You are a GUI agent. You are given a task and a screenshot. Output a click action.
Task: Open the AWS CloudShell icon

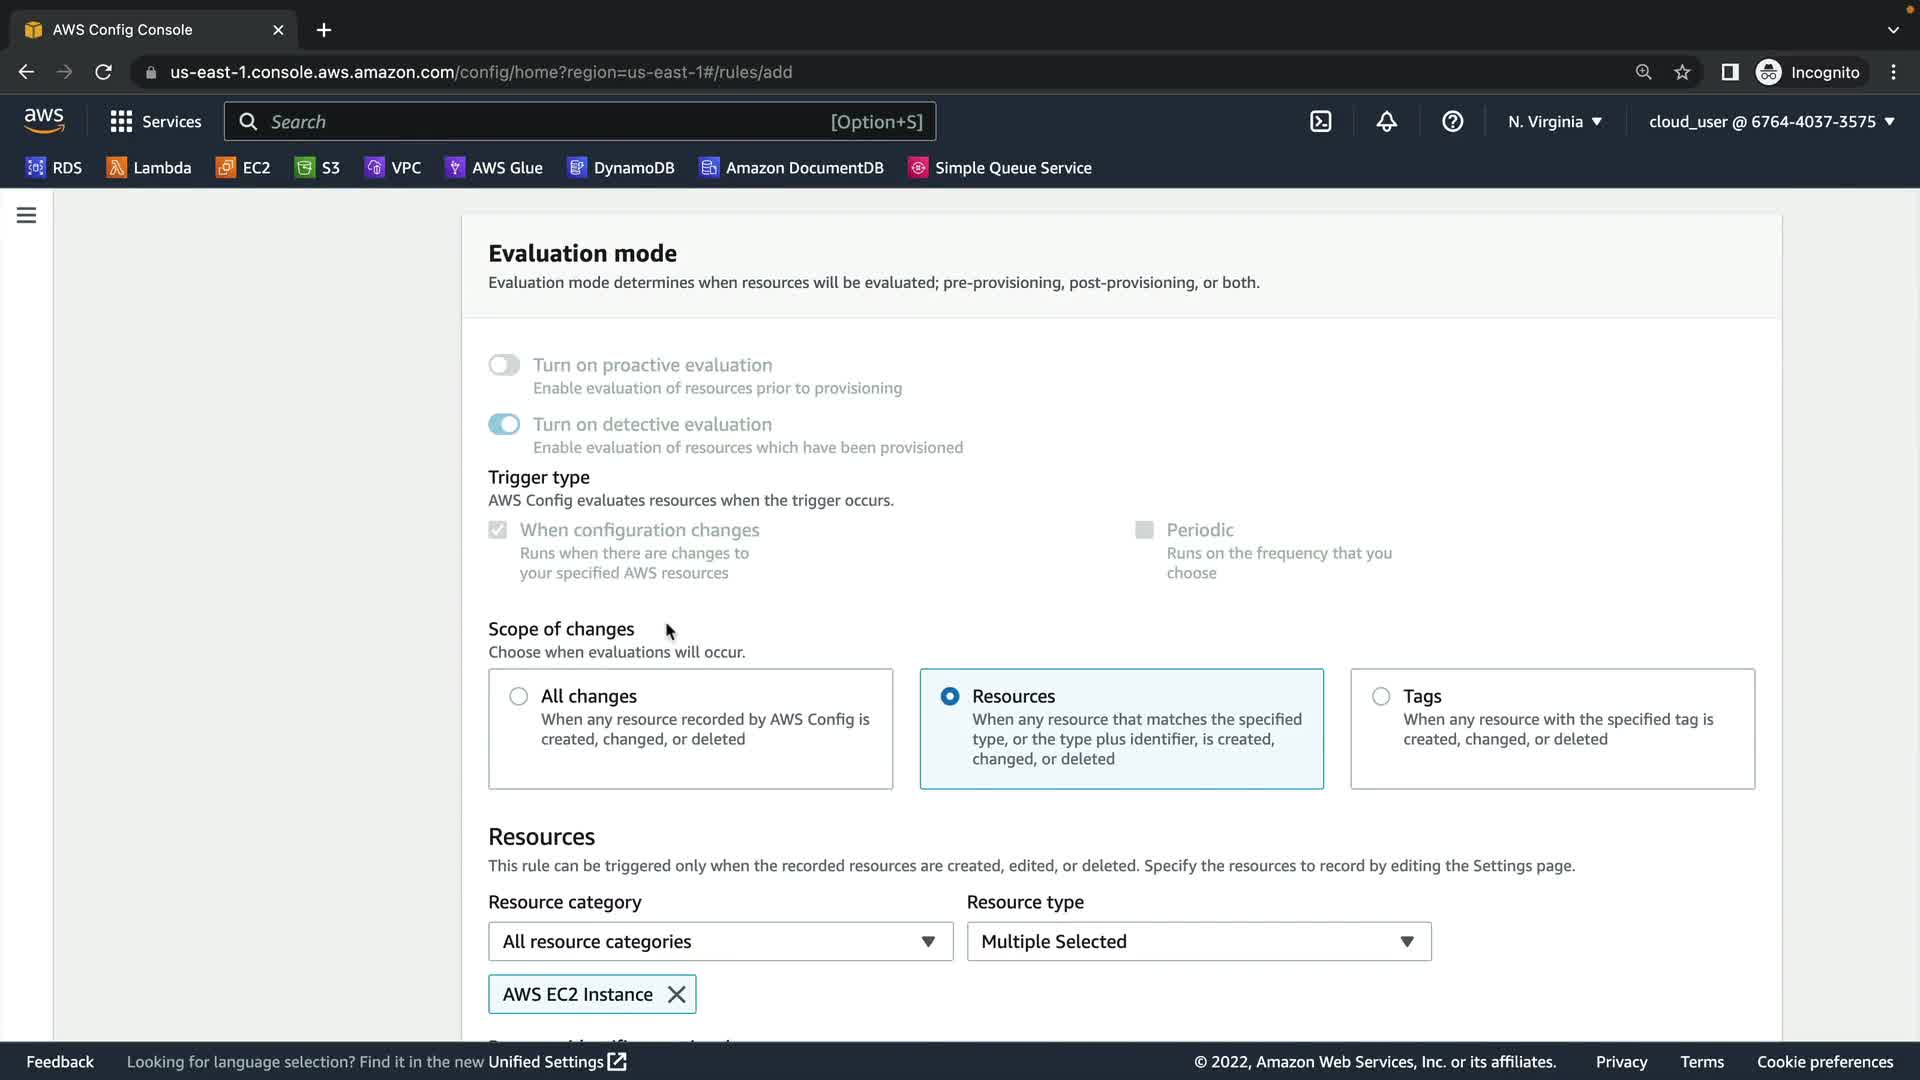point(1320,122)
